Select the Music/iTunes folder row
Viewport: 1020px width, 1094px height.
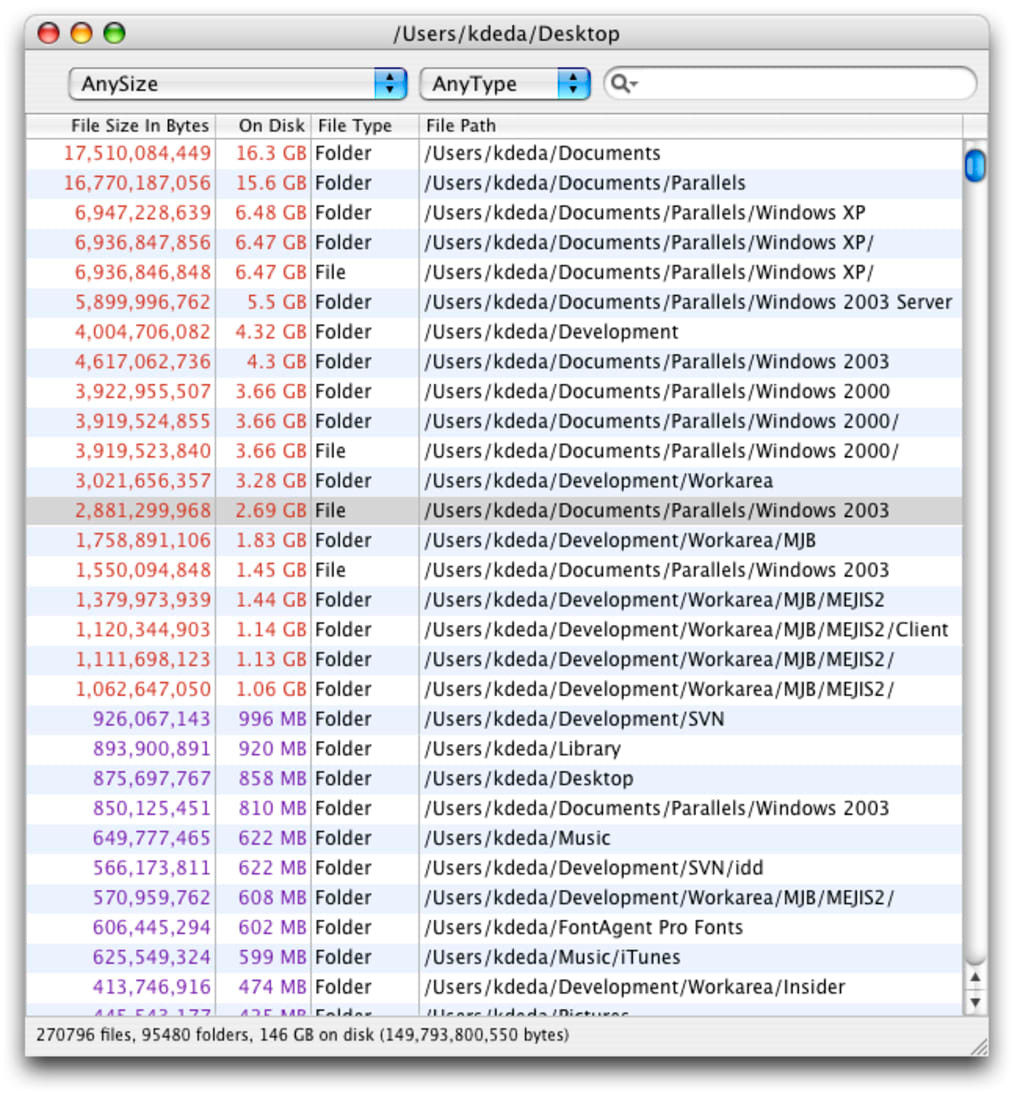[494, 957]
